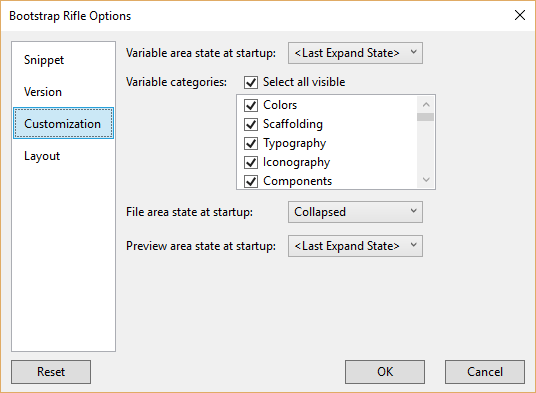
Task: Toggle the Typography category checkbox
Action: (x=251, y=143)
